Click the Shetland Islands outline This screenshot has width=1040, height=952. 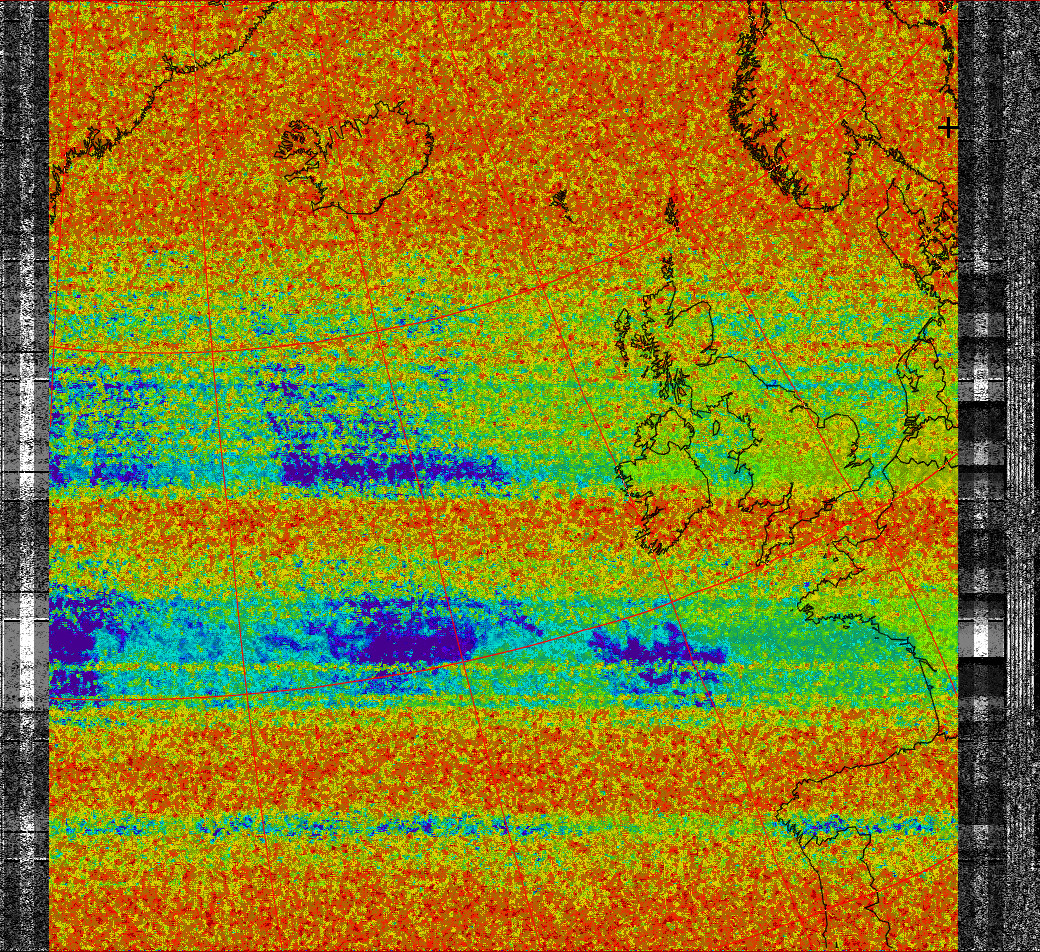coord(670,214)
